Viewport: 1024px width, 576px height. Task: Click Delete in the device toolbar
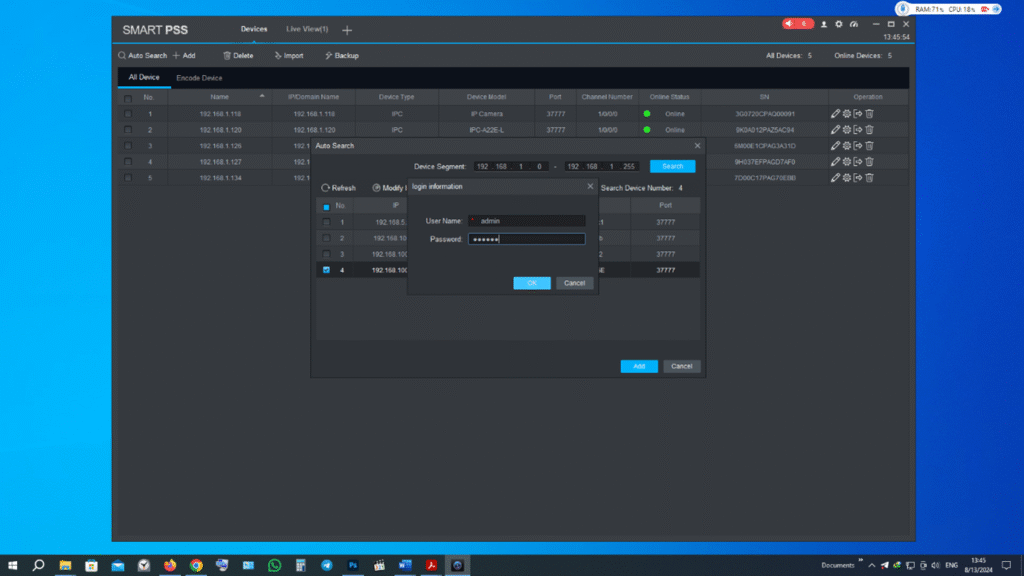238,56
